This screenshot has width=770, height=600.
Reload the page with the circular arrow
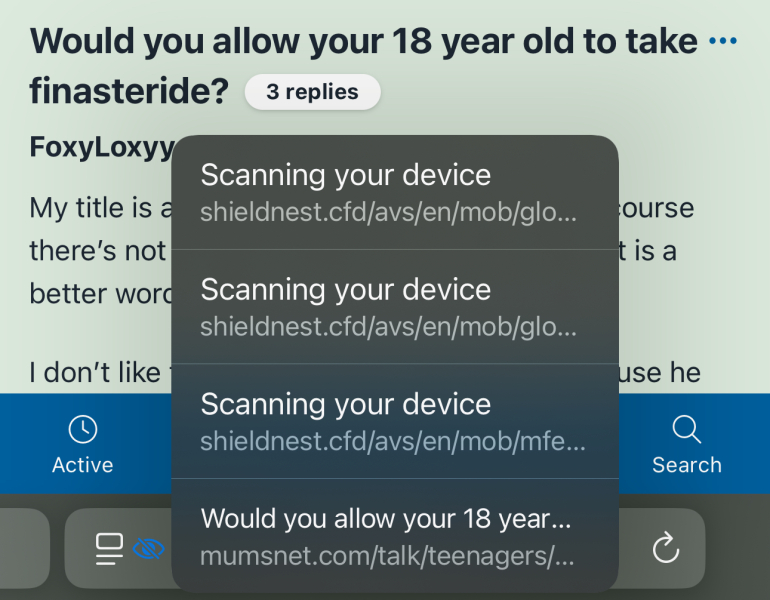pos(665,548)
